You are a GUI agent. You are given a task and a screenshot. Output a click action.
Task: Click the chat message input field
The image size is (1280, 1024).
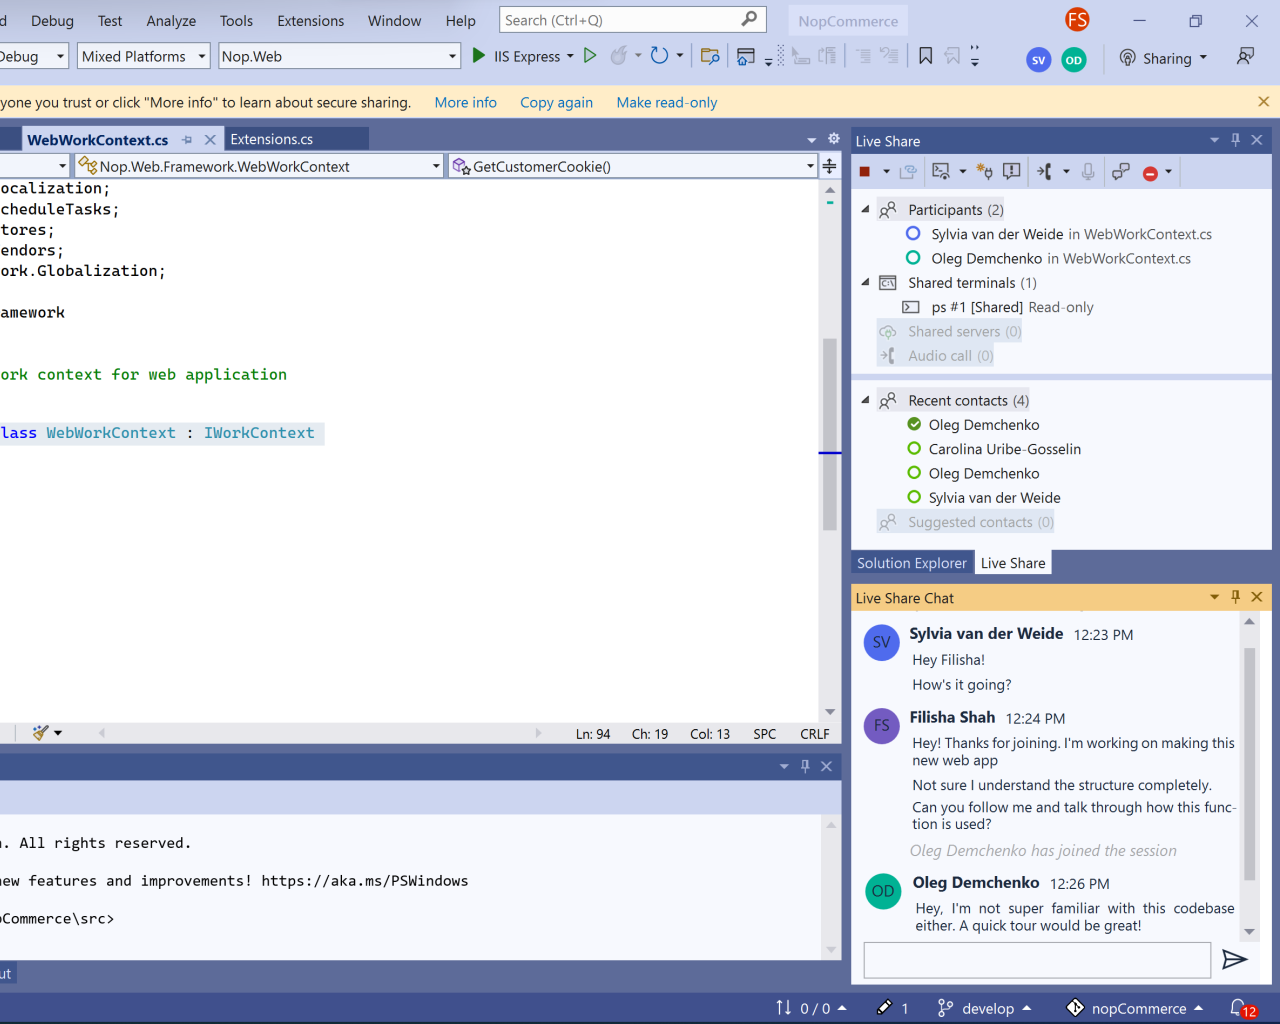click(1037, 959)
